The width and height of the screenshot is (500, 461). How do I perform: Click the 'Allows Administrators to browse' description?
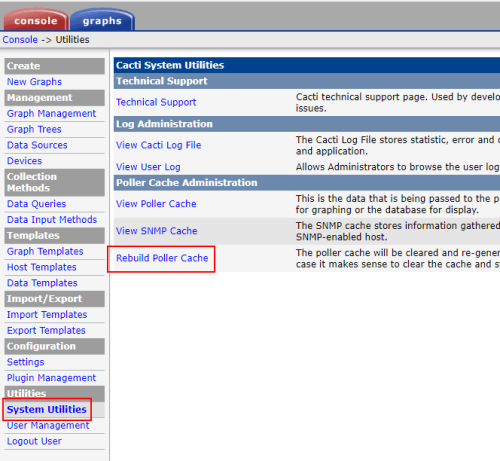coord(398,167)
